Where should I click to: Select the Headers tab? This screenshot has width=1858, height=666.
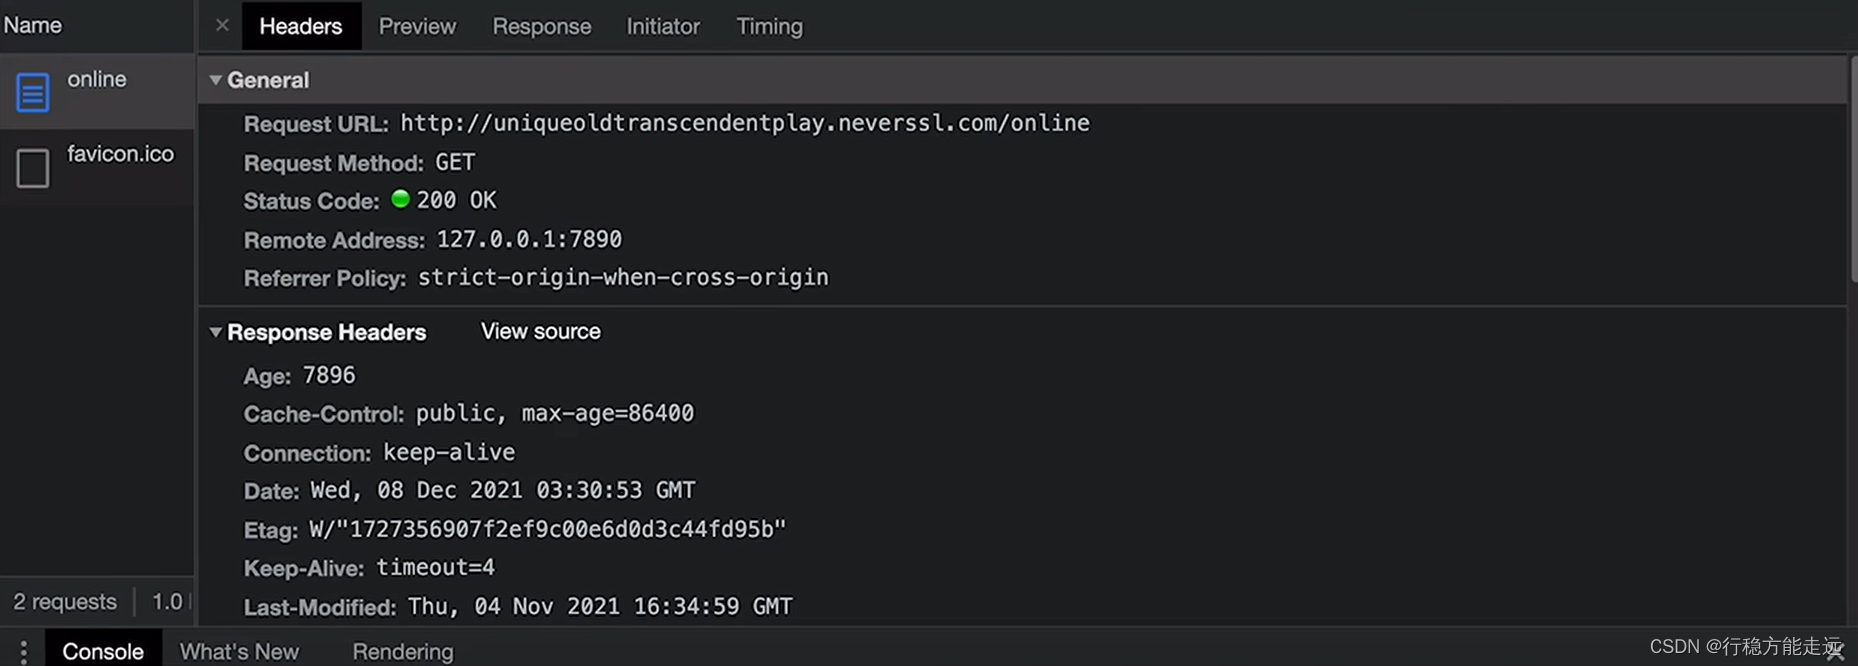[301, 26]
